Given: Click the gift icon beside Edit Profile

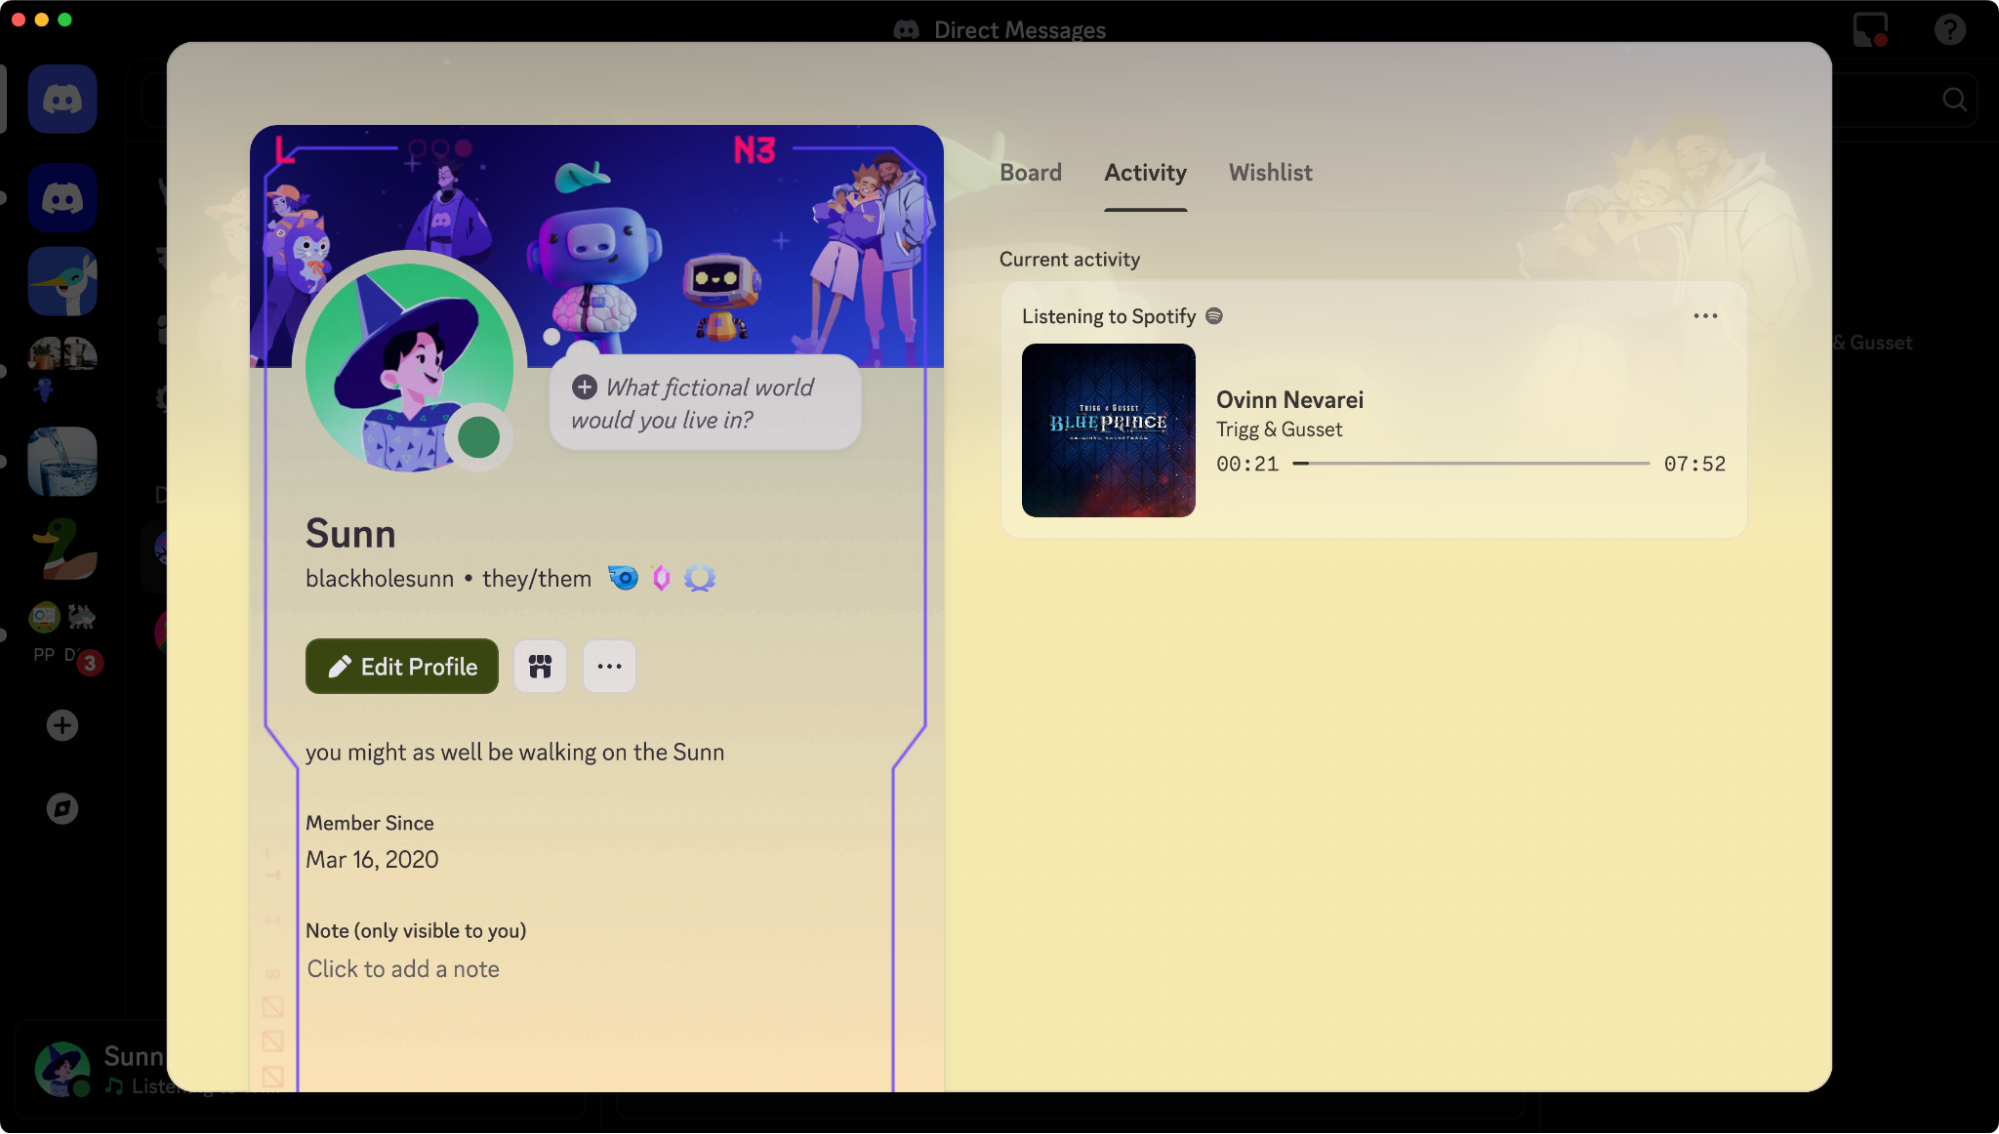Looking at the screenshot, I should click(540, 666).
